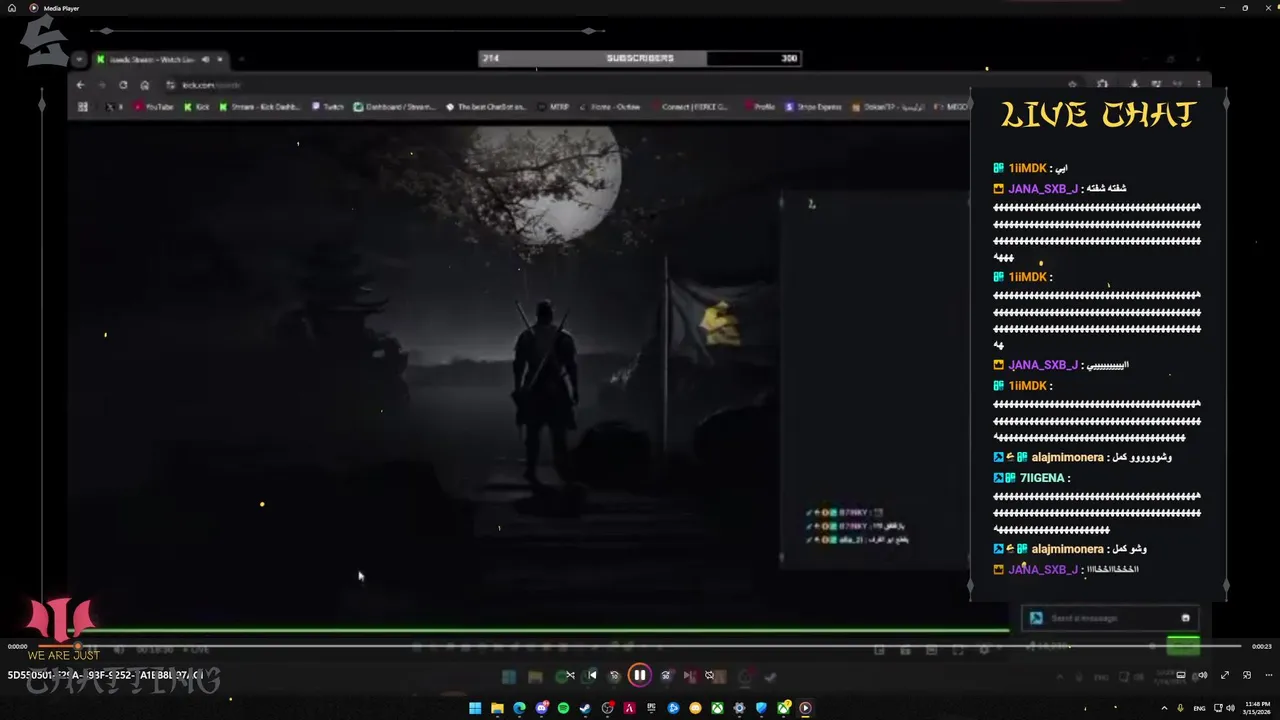1280x720 pixels.
Task: Switch the video to full screen
Action: point(1225,675)
